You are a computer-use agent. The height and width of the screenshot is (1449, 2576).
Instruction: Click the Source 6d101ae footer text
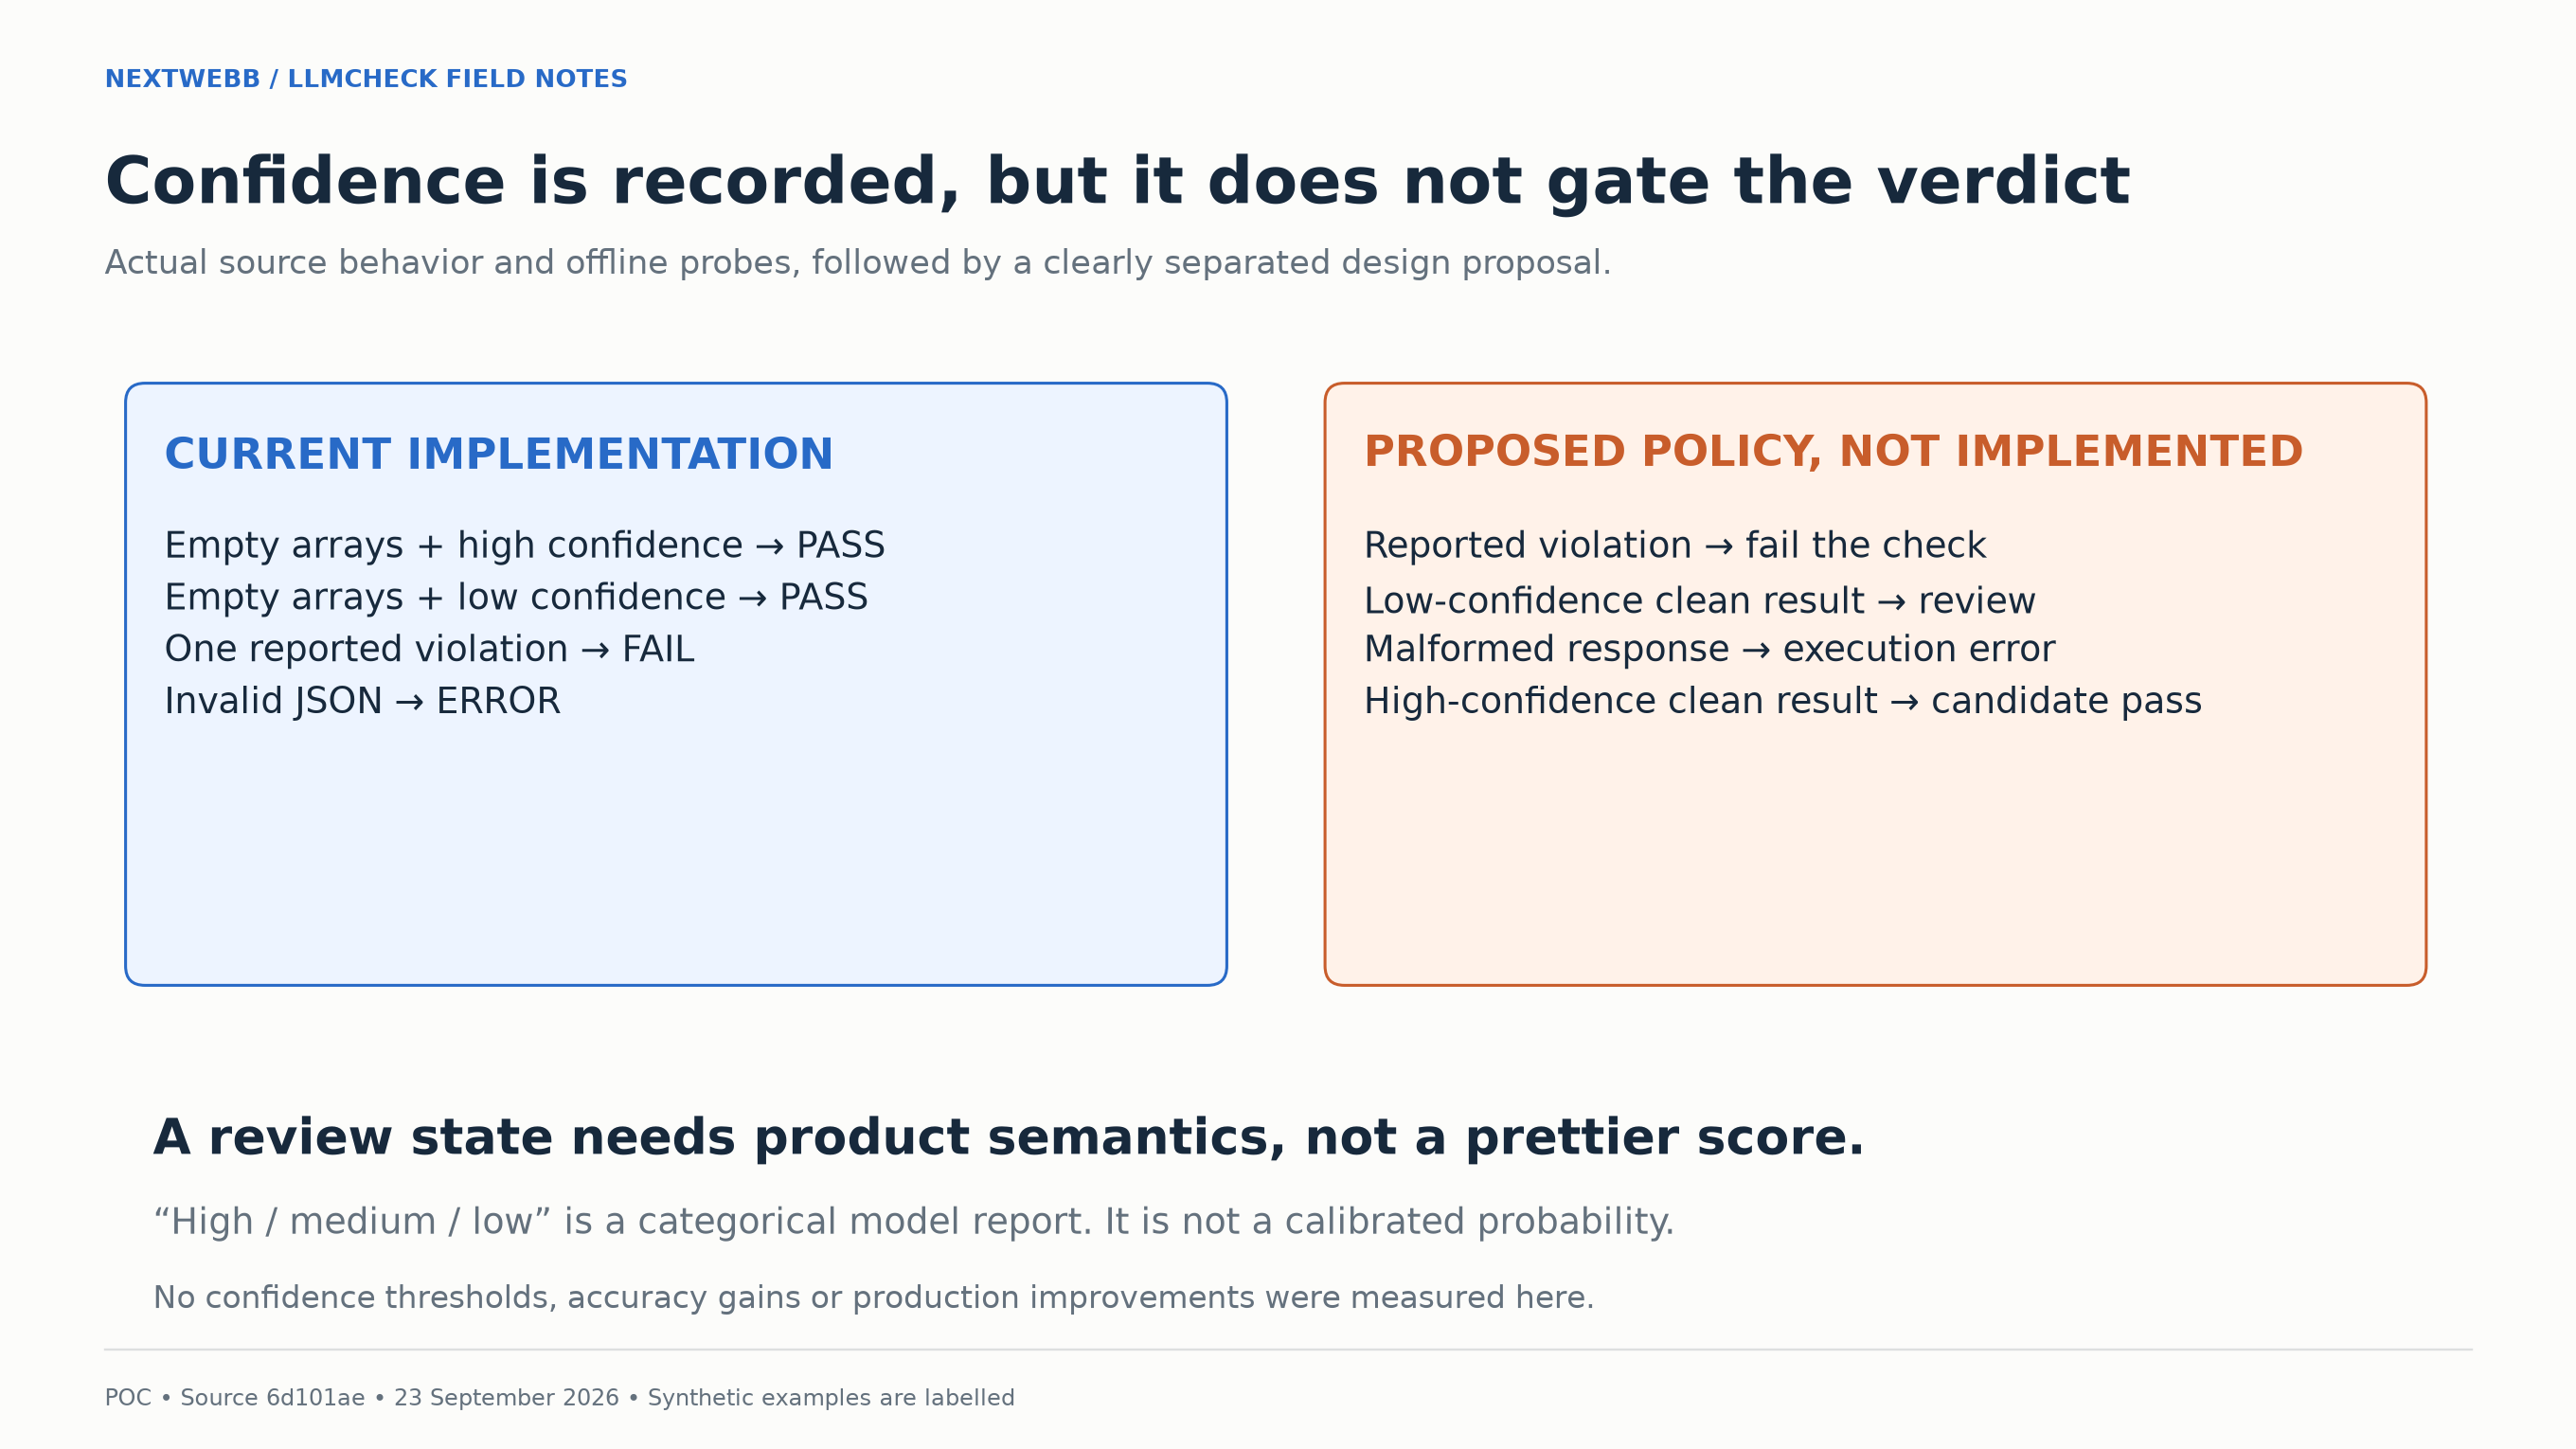tap(272, 1398)
